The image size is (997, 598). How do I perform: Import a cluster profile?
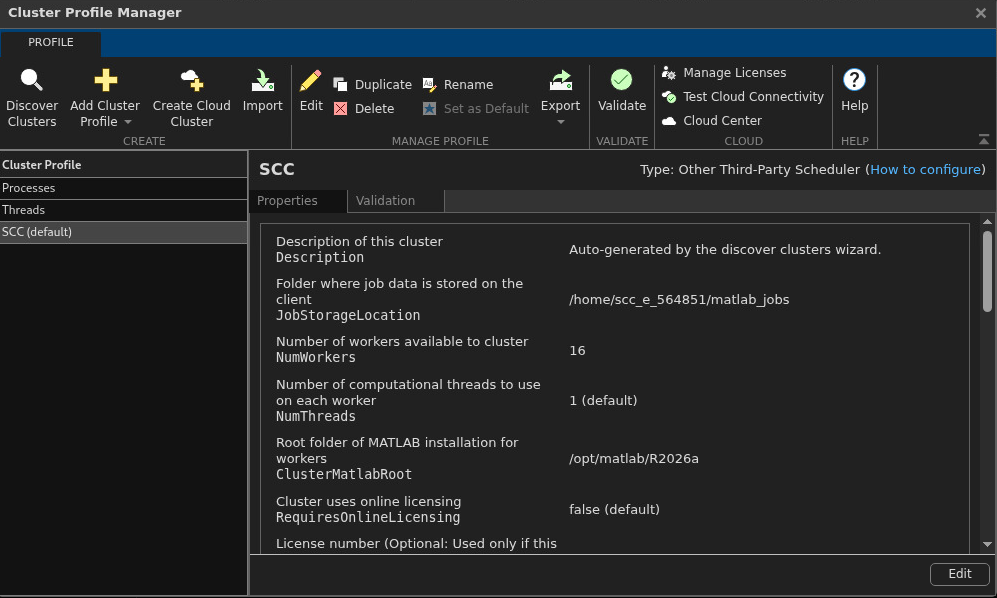263,91
